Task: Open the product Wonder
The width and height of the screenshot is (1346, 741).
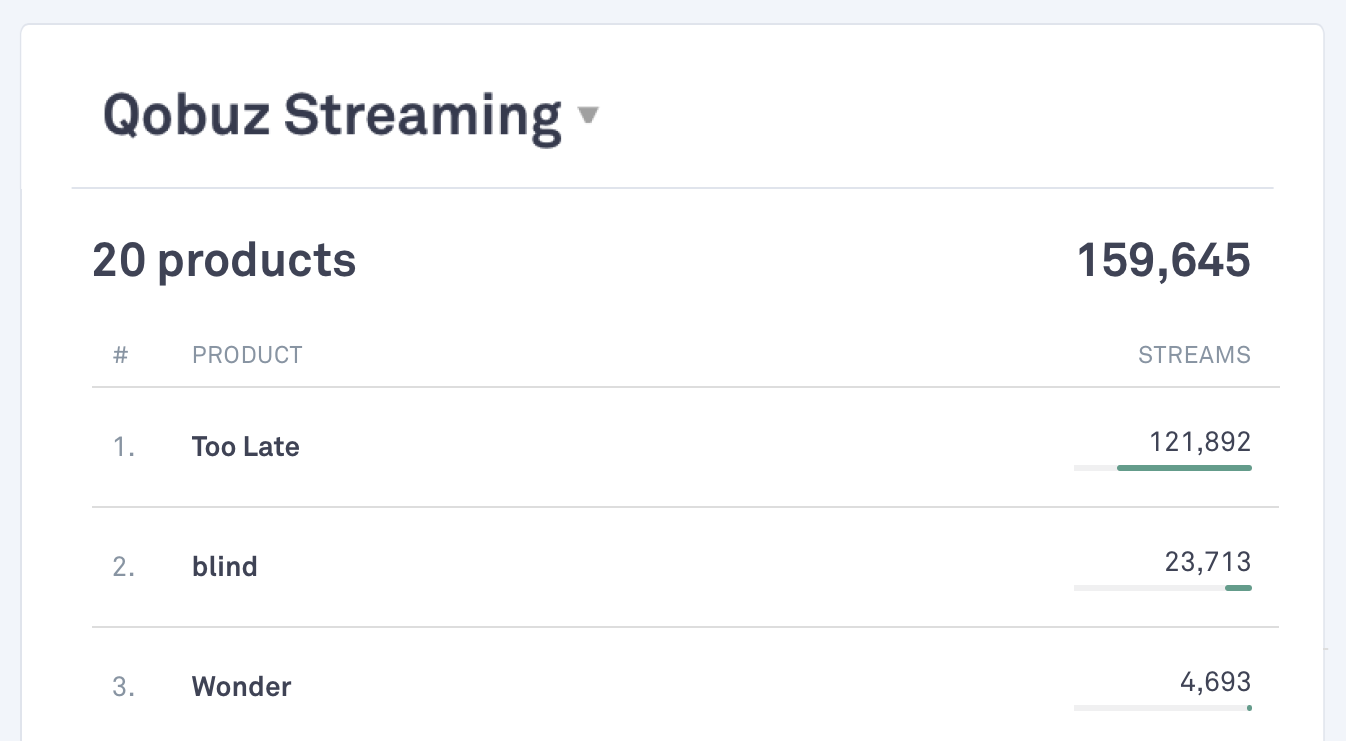Action: (241, 686)
